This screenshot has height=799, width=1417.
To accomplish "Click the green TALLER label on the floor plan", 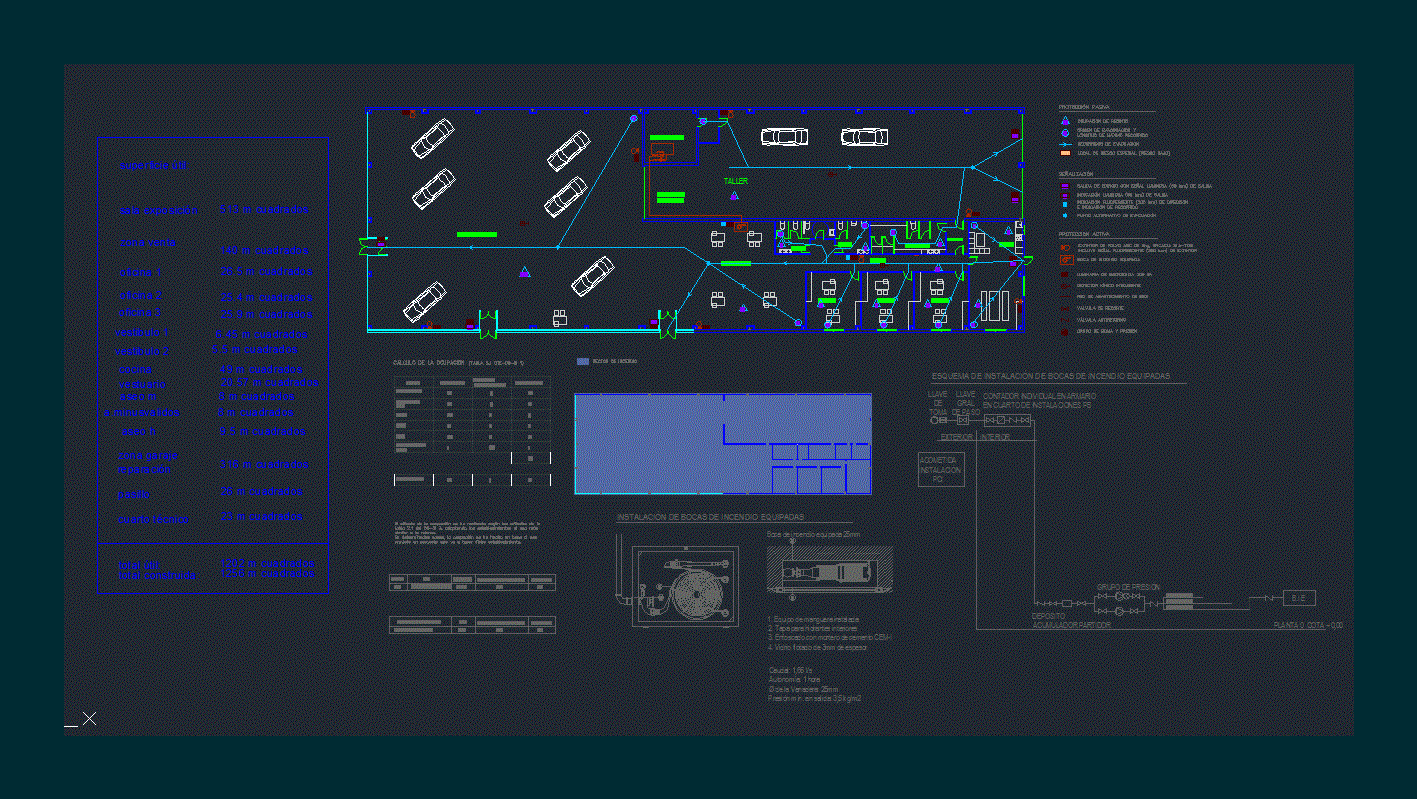I will click(x=736, y=181).
